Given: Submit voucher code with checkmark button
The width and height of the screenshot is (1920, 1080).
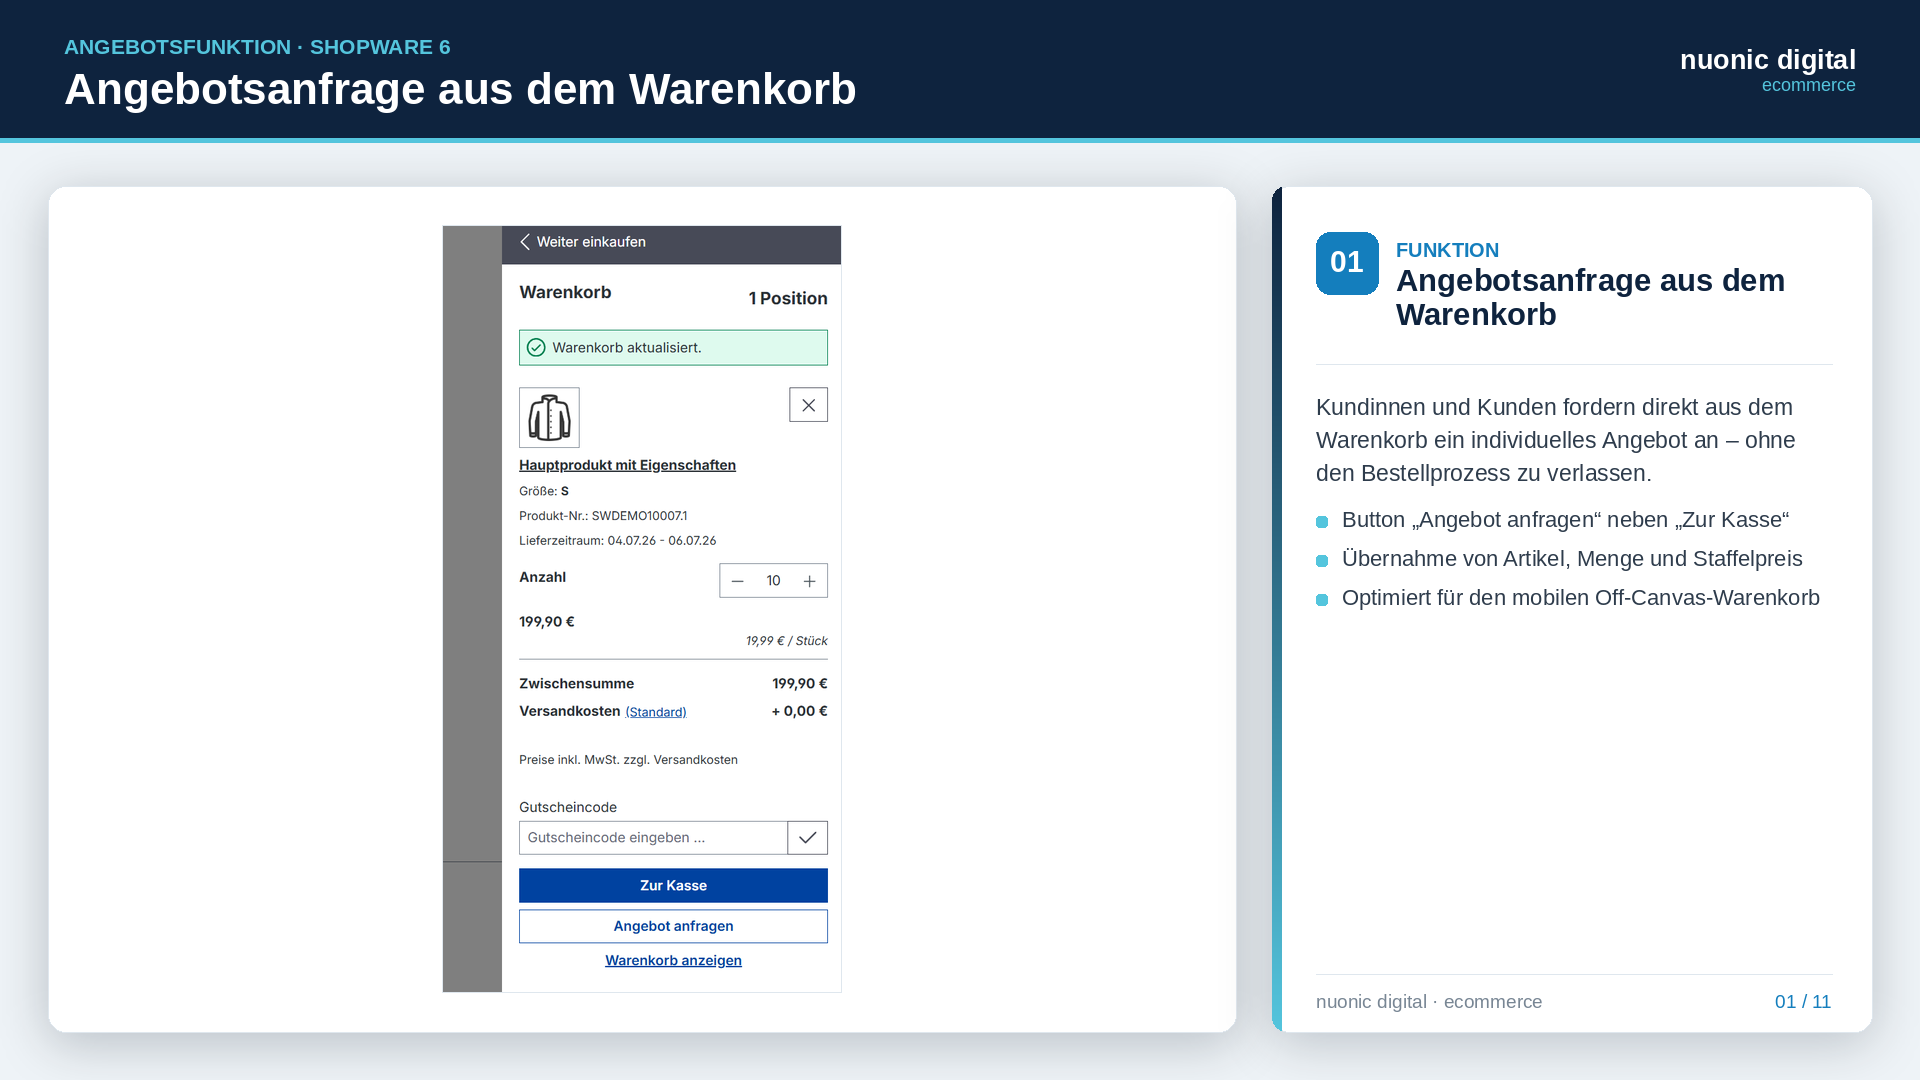Looking at the screenshot, I should (x=808, y=838).
